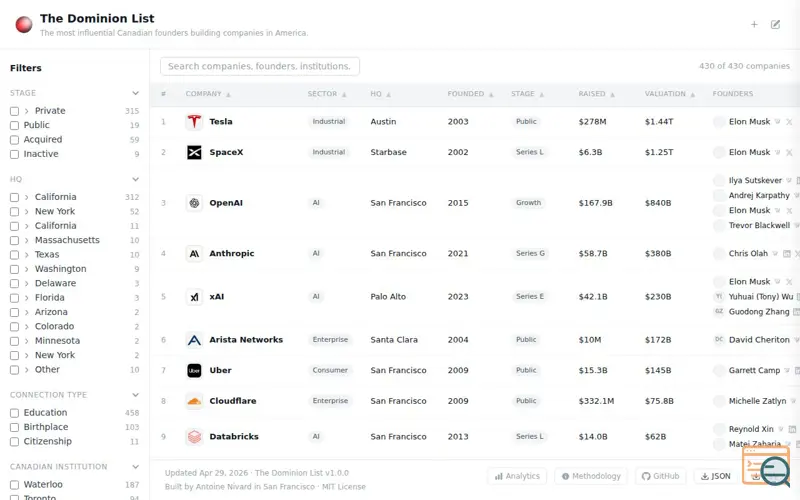Collapse the HQ filter section
Viewport: 800px width, 500px height.
click(135, 179)
